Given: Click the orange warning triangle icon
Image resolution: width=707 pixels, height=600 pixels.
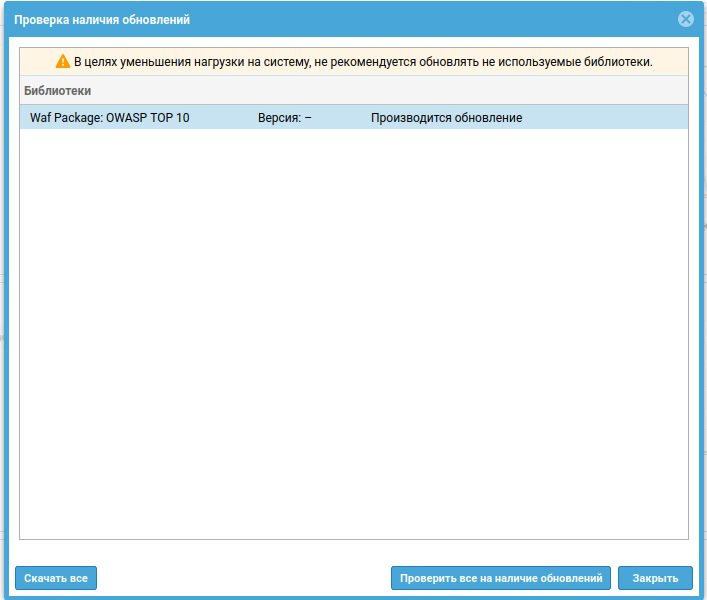Looking at the screenshot, I should coord(63,62).
